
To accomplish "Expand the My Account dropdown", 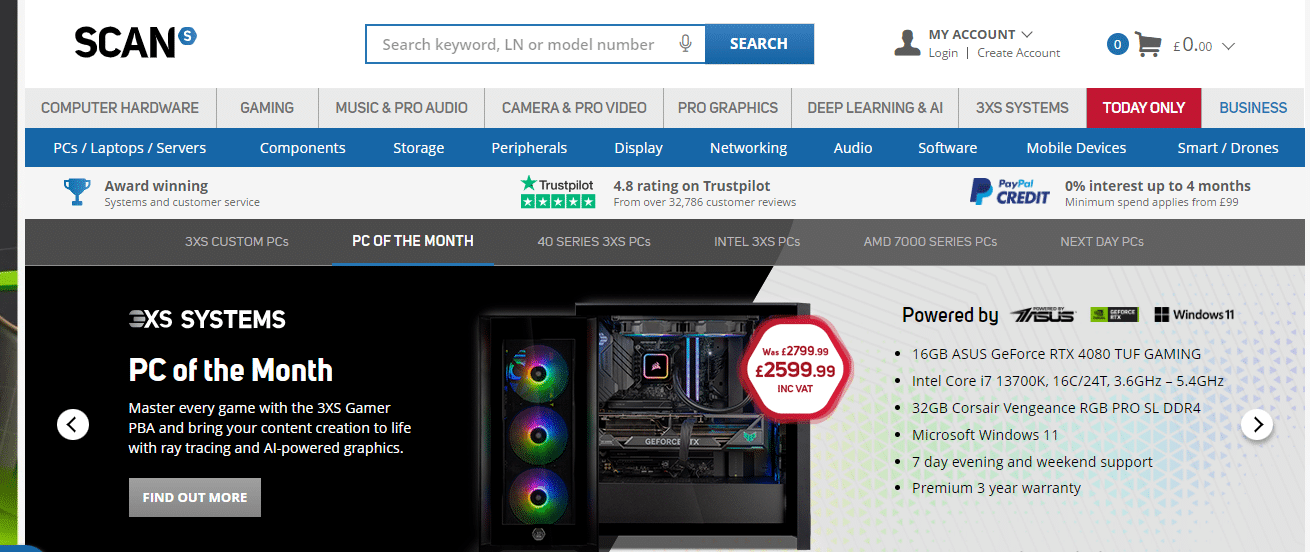I will click(980, 34).
